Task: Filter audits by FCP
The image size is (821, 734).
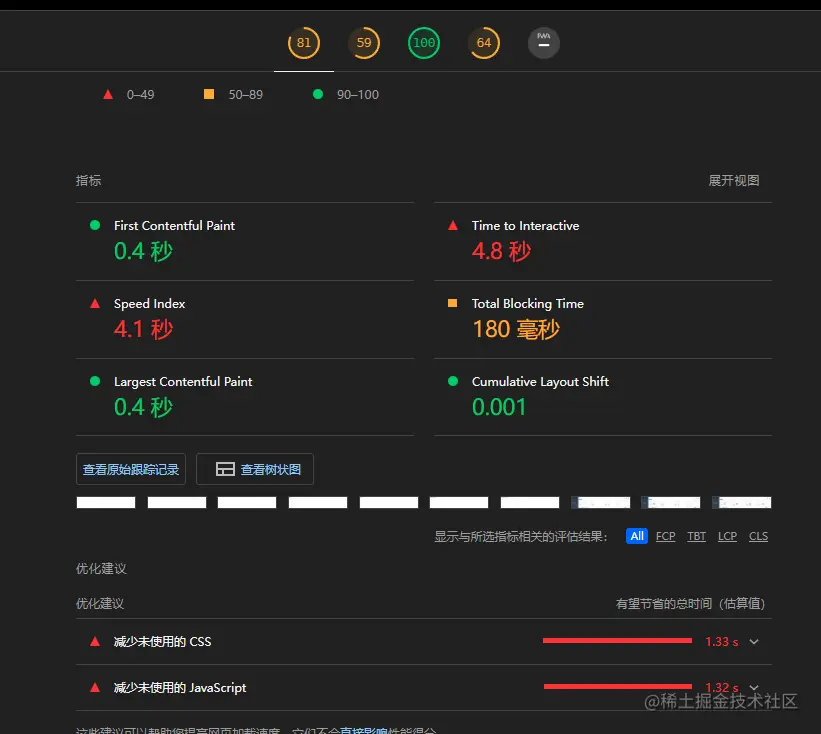Action: pos(665,536)
